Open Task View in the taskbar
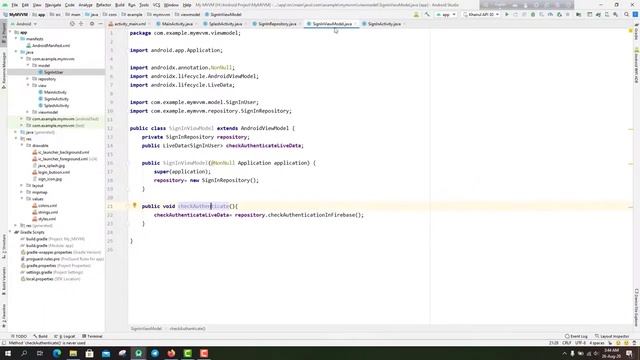The image size is (640, 360). pos(40,353)
